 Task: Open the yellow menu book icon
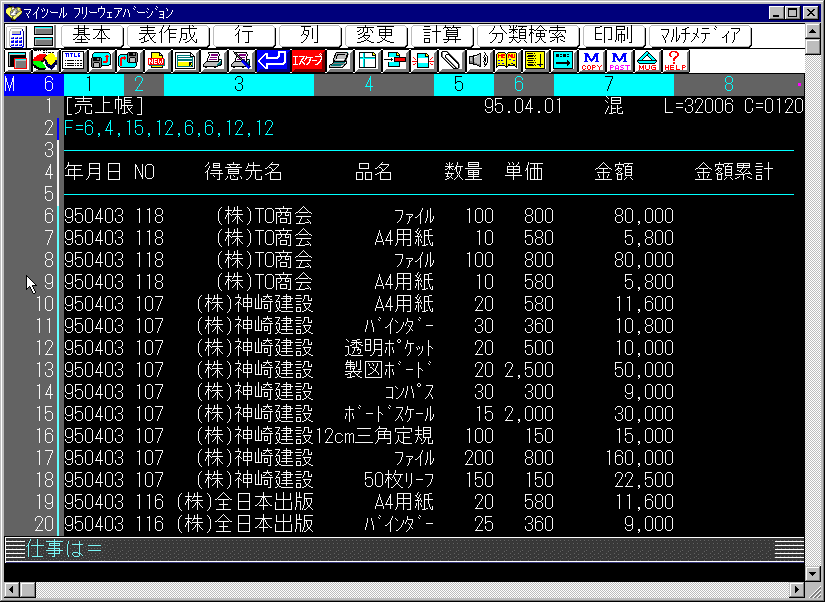506,61
